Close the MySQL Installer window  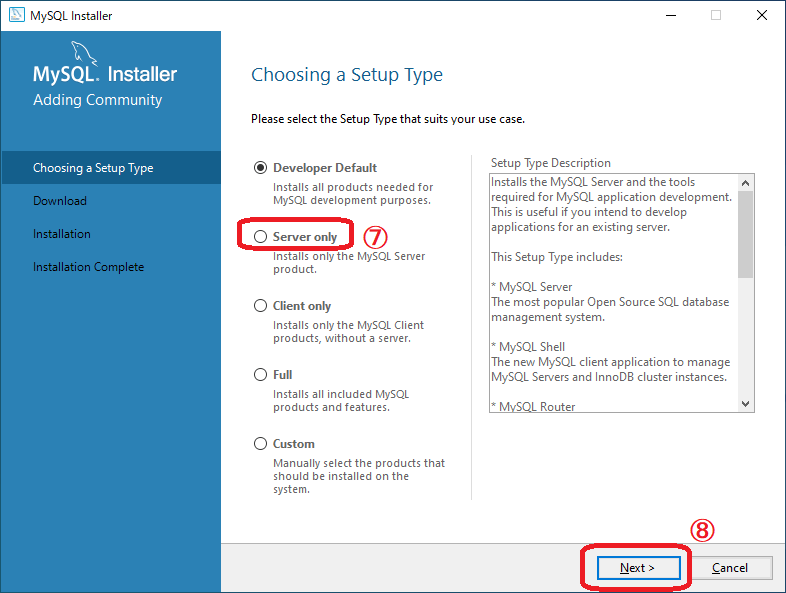click(x=762, y=16)
